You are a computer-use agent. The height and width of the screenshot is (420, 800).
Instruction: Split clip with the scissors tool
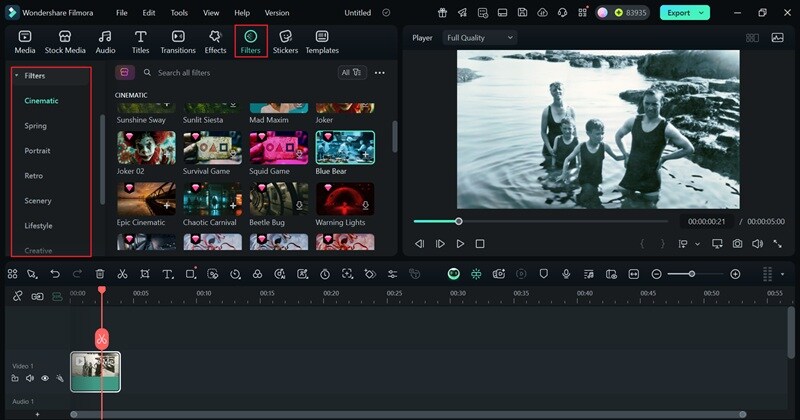tap(122, 274)
